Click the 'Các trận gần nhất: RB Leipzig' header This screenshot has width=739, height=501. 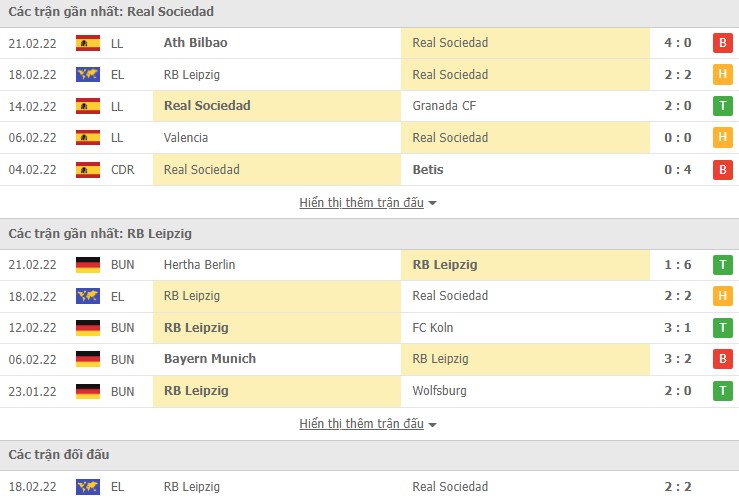[x=100, y=233]
